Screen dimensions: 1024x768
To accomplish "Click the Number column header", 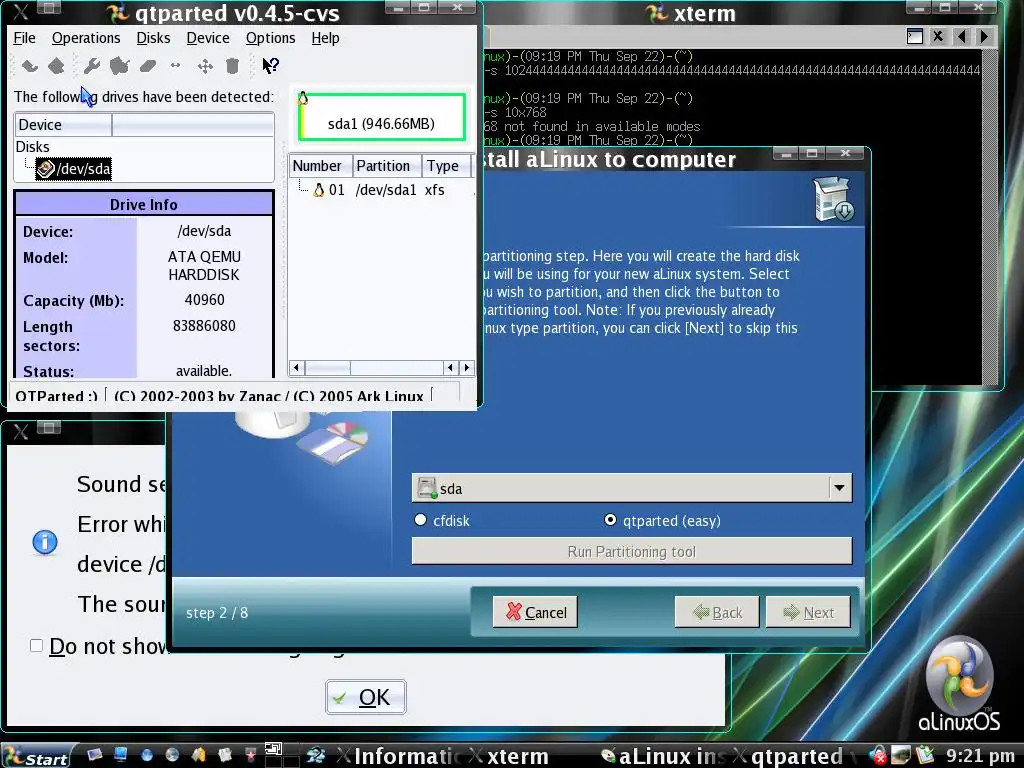I will 321,166.
